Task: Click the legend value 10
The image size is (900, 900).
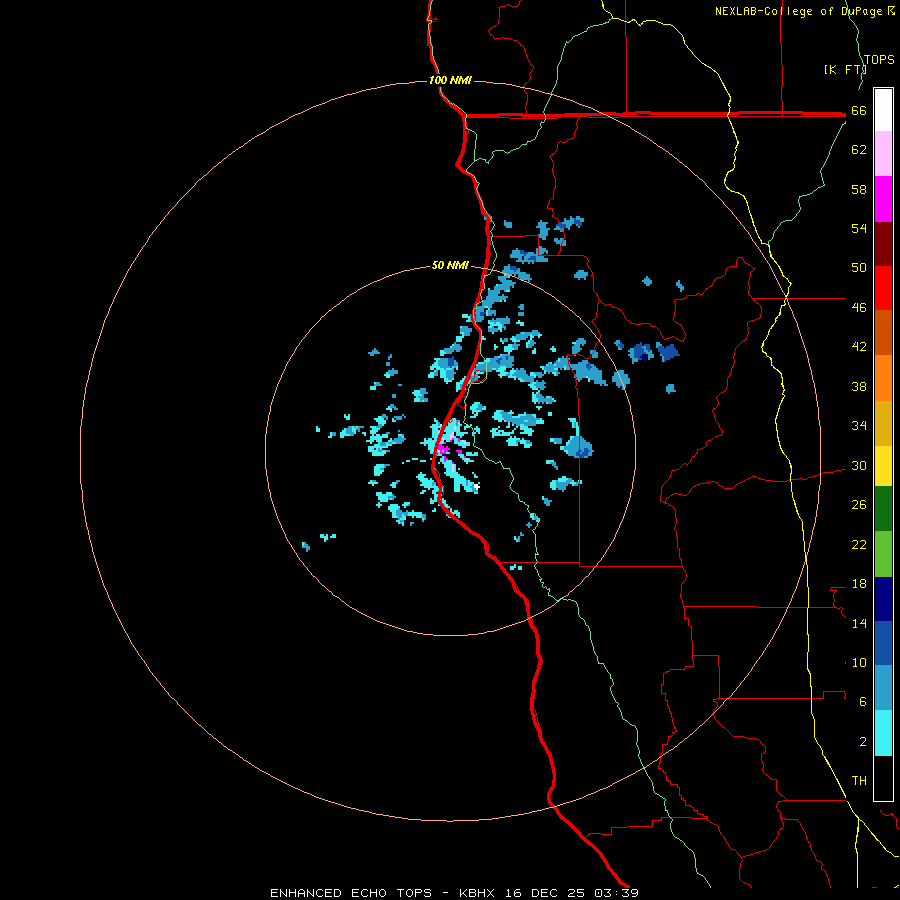Action: point(859,663)
